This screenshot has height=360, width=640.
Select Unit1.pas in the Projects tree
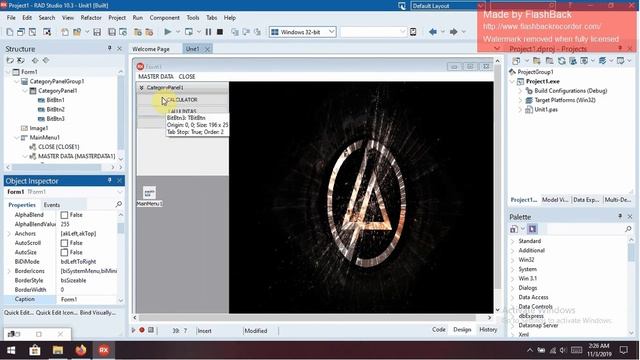pyautogui.click(x=546, y=109)
